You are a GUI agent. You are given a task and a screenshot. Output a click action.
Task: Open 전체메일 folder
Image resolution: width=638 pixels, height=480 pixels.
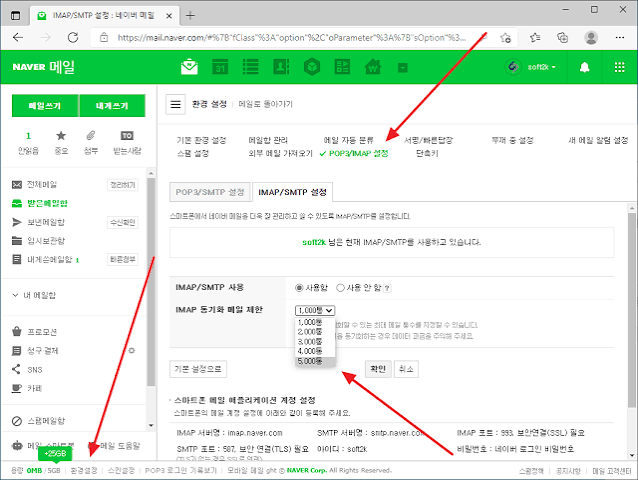(42, 185)
